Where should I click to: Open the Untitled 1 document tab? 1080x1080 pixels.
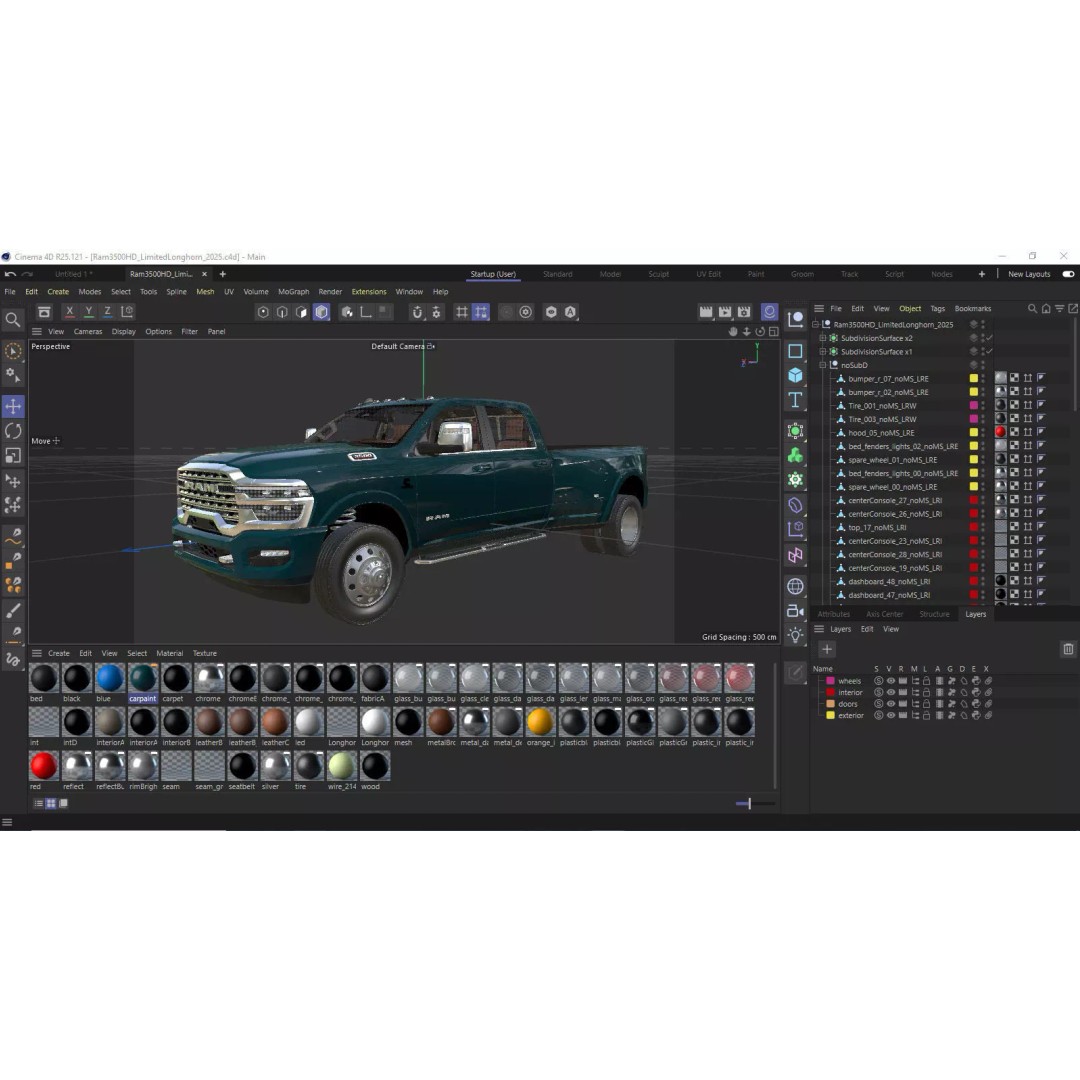[x=72, y=274]
